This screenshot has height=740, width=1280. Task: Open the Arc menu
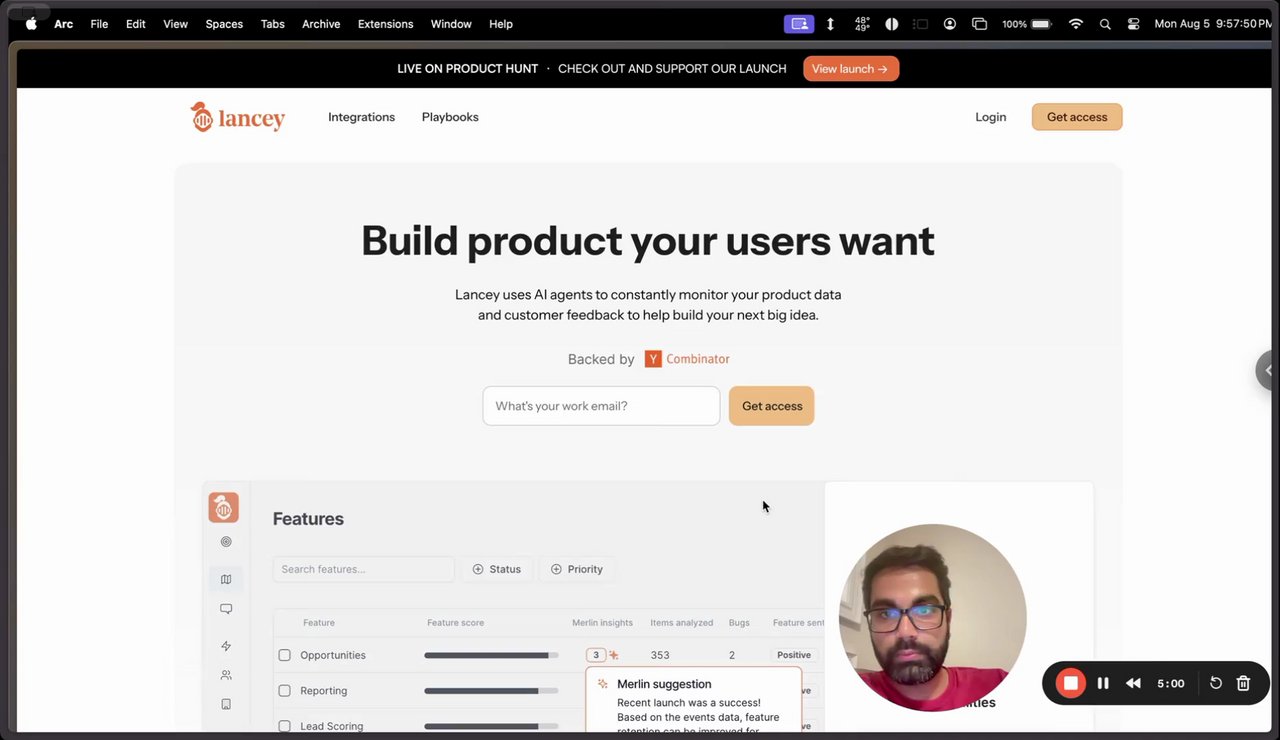pyautogui.click(x=63, y=24)
